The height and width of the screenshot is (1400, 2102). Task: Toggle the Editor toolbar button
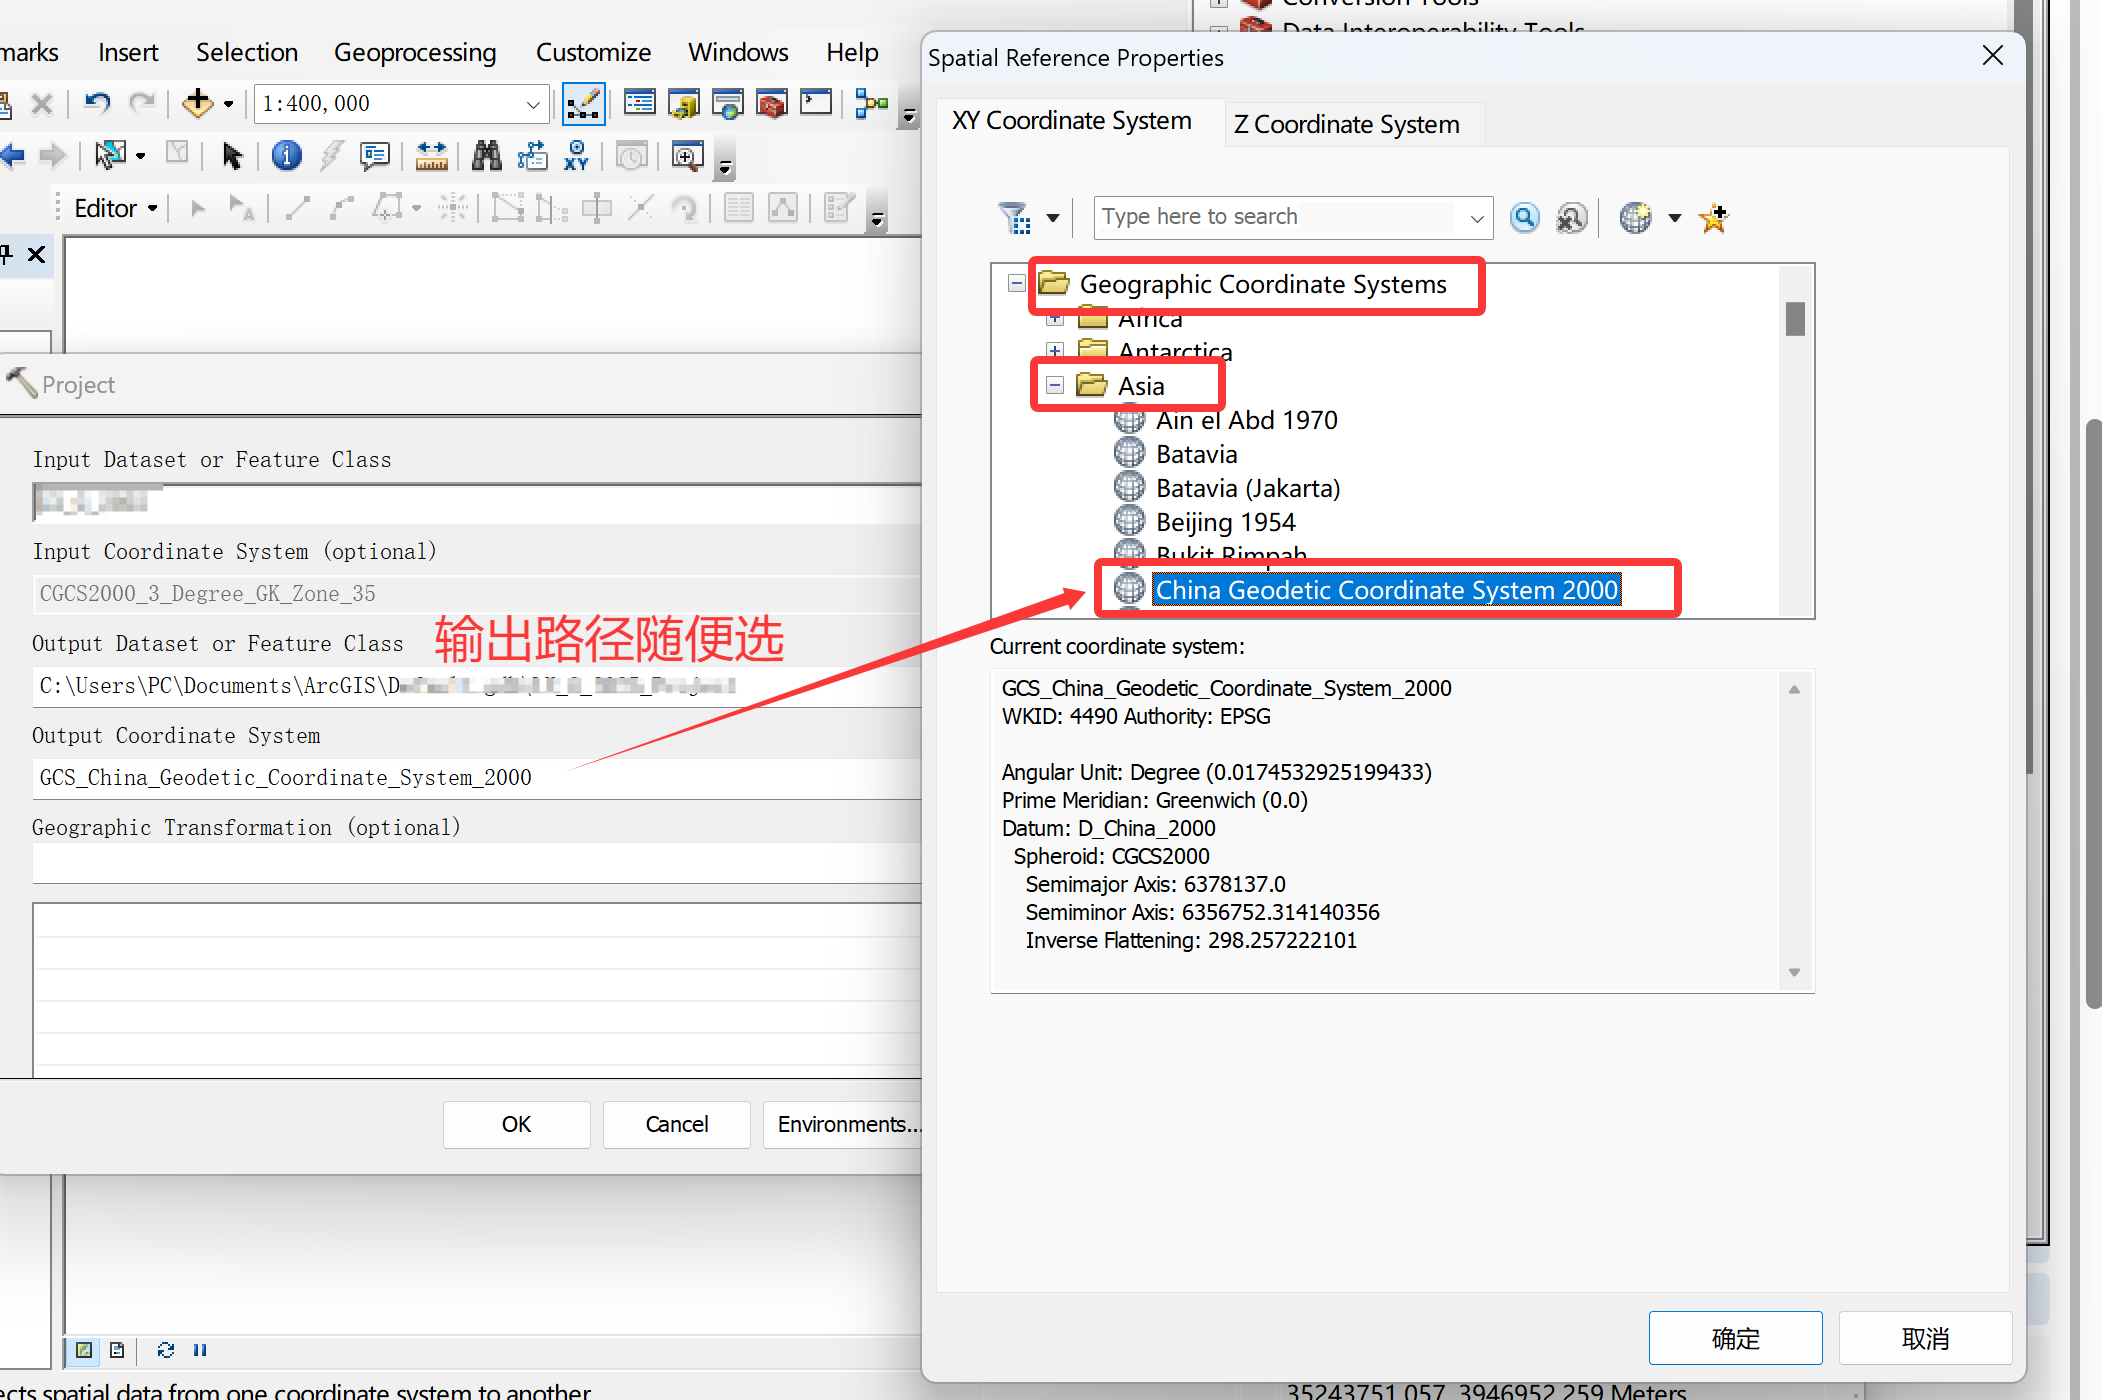click(583, 104)
